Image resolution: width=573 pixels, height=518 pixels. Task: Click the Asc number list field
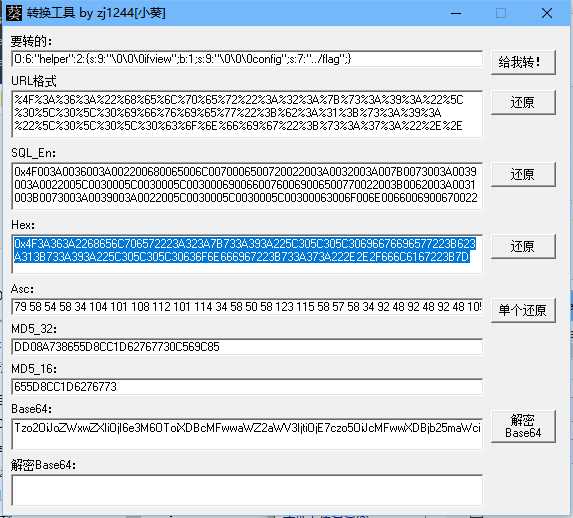247,307
